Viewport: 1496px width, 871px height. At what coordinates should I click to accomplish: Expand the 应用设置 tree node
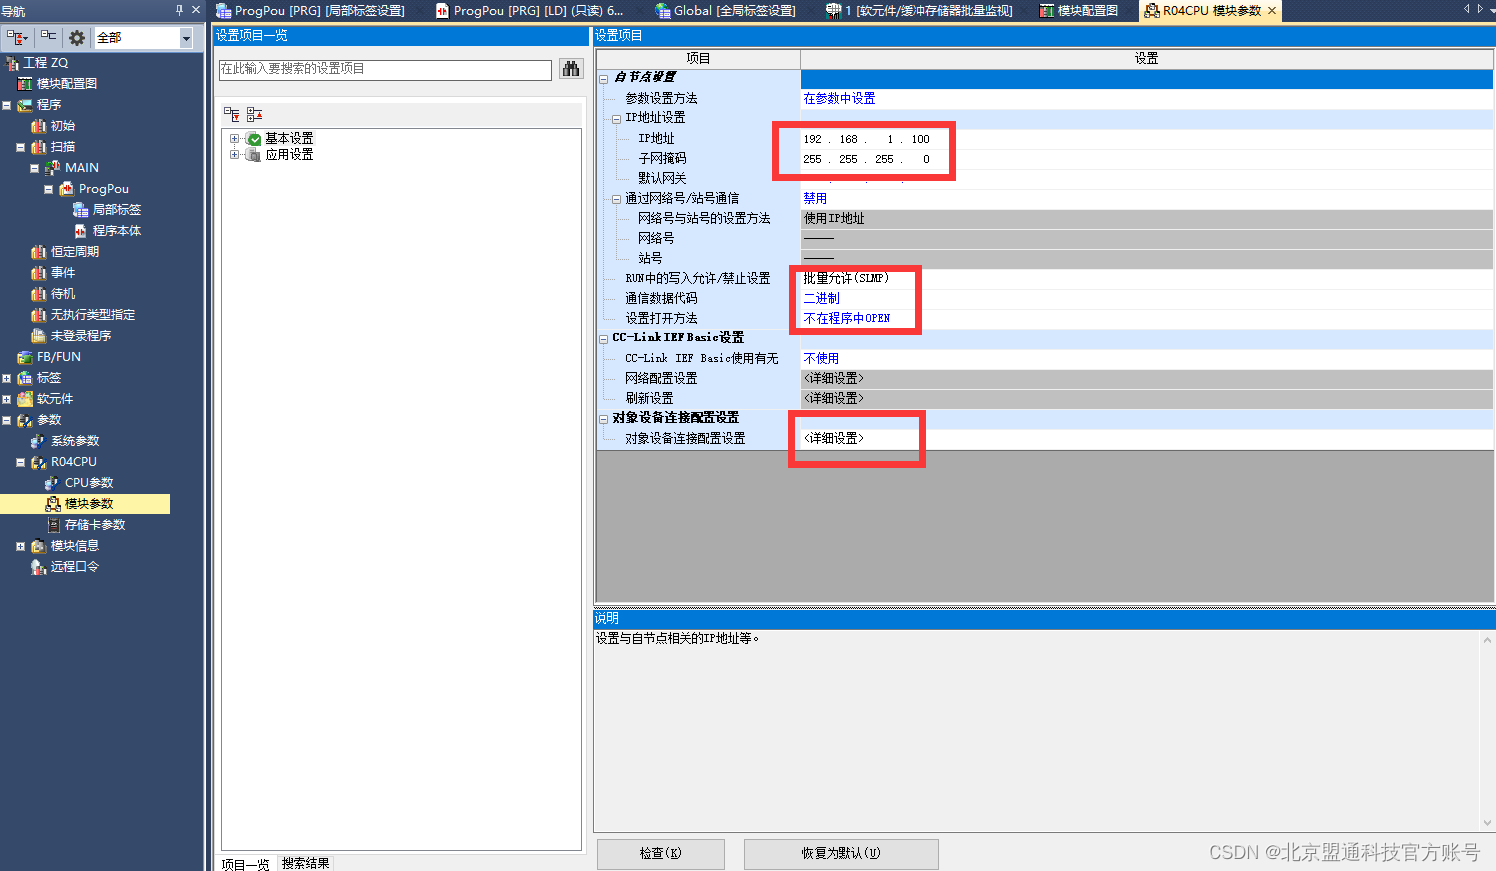click(x=232, y=154)
